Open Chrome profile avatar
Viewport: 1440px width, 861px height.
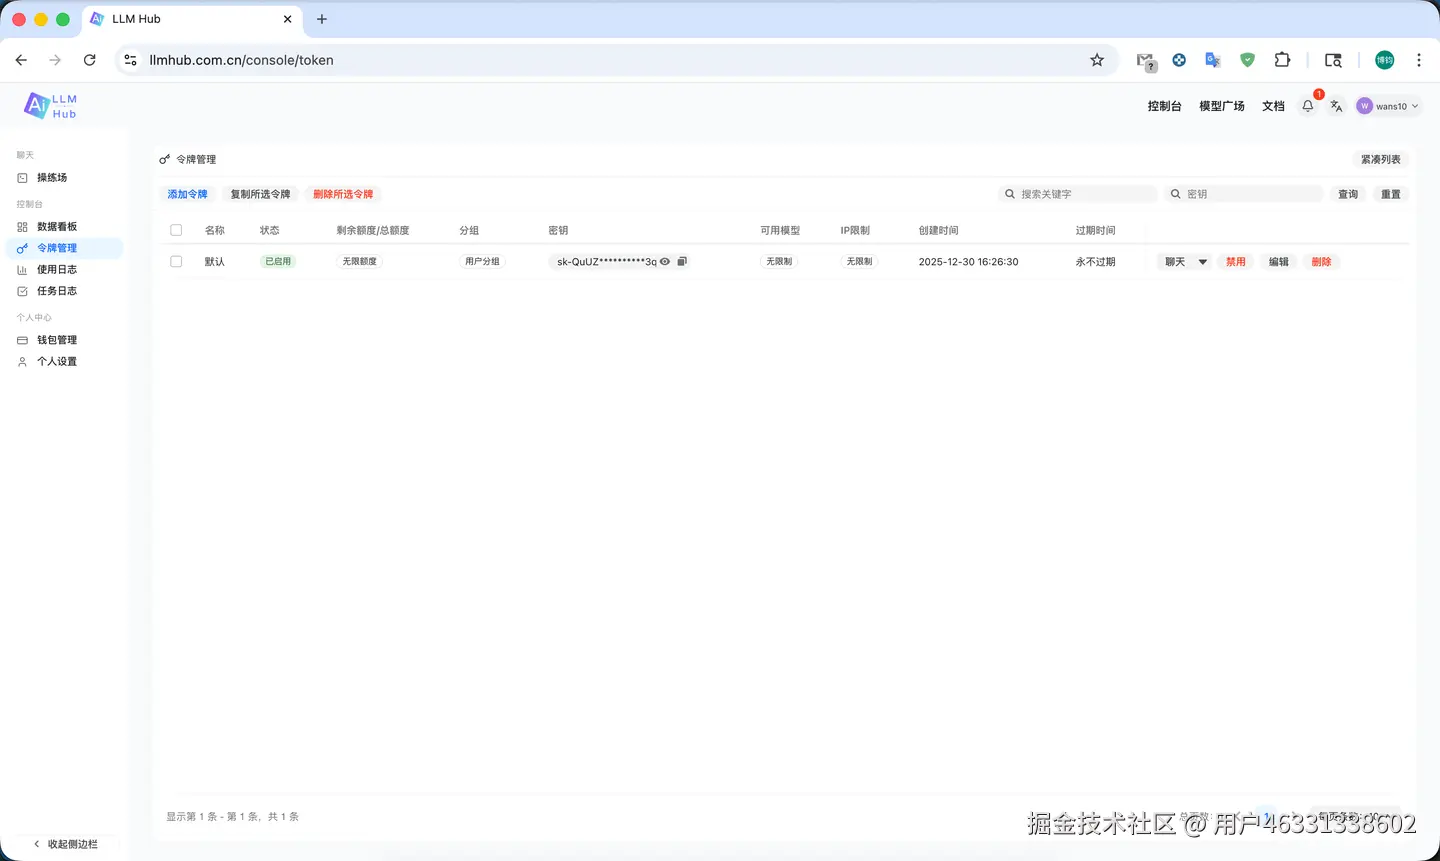click(x=1384, y=60)
